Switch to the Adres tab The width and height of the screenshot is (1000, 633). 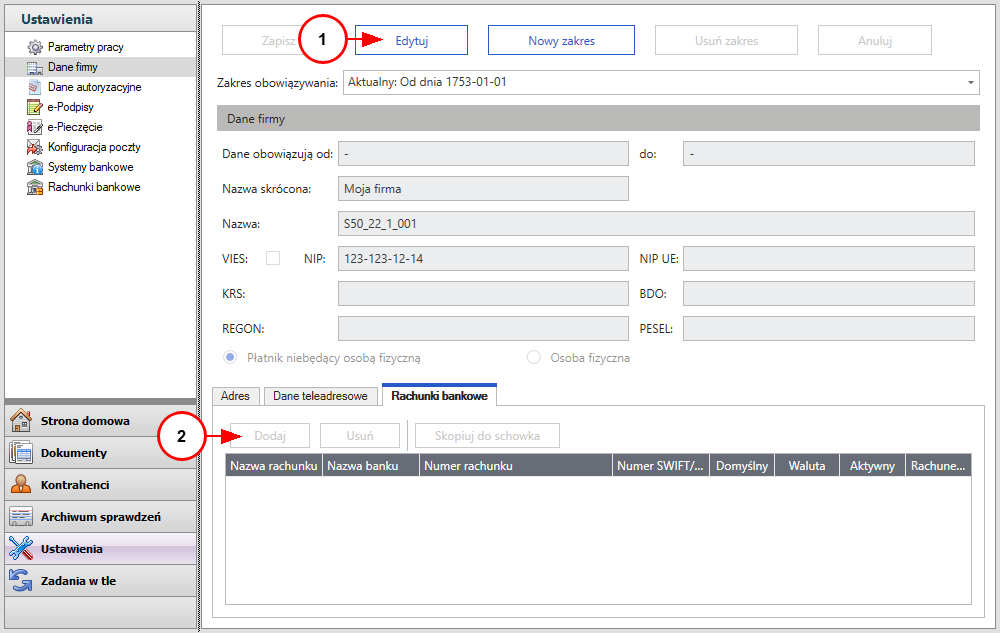tap(235, 396)
